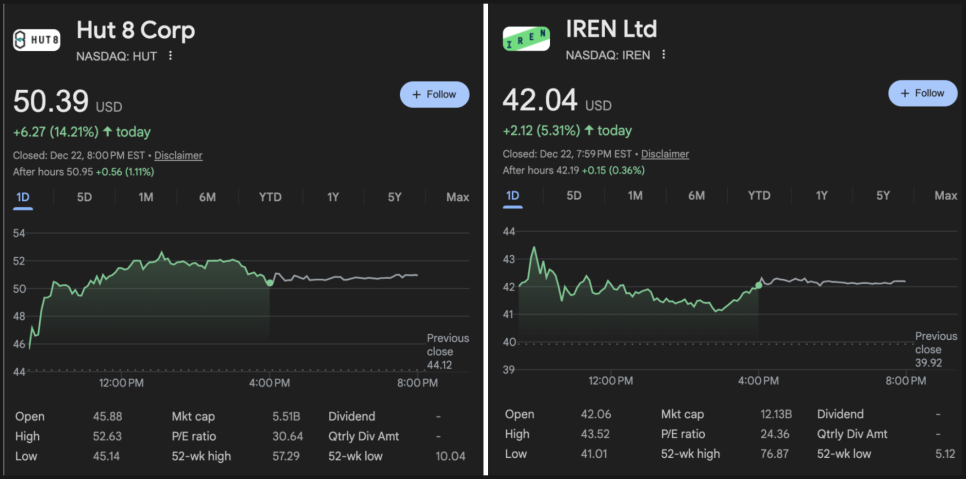Select YTD range on Hut 8 chart
The image size is (966, 479).
click(270, 197)
